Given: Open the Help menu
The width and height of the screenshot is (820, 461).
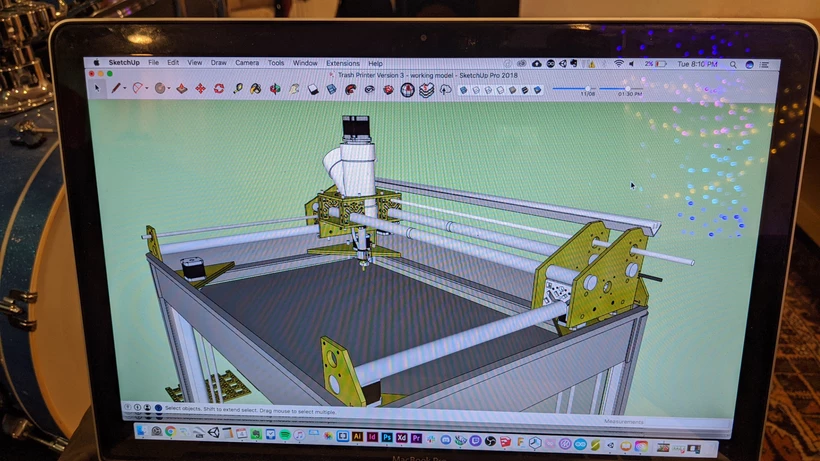Looking at the screenshot, I should click(375, 63).
